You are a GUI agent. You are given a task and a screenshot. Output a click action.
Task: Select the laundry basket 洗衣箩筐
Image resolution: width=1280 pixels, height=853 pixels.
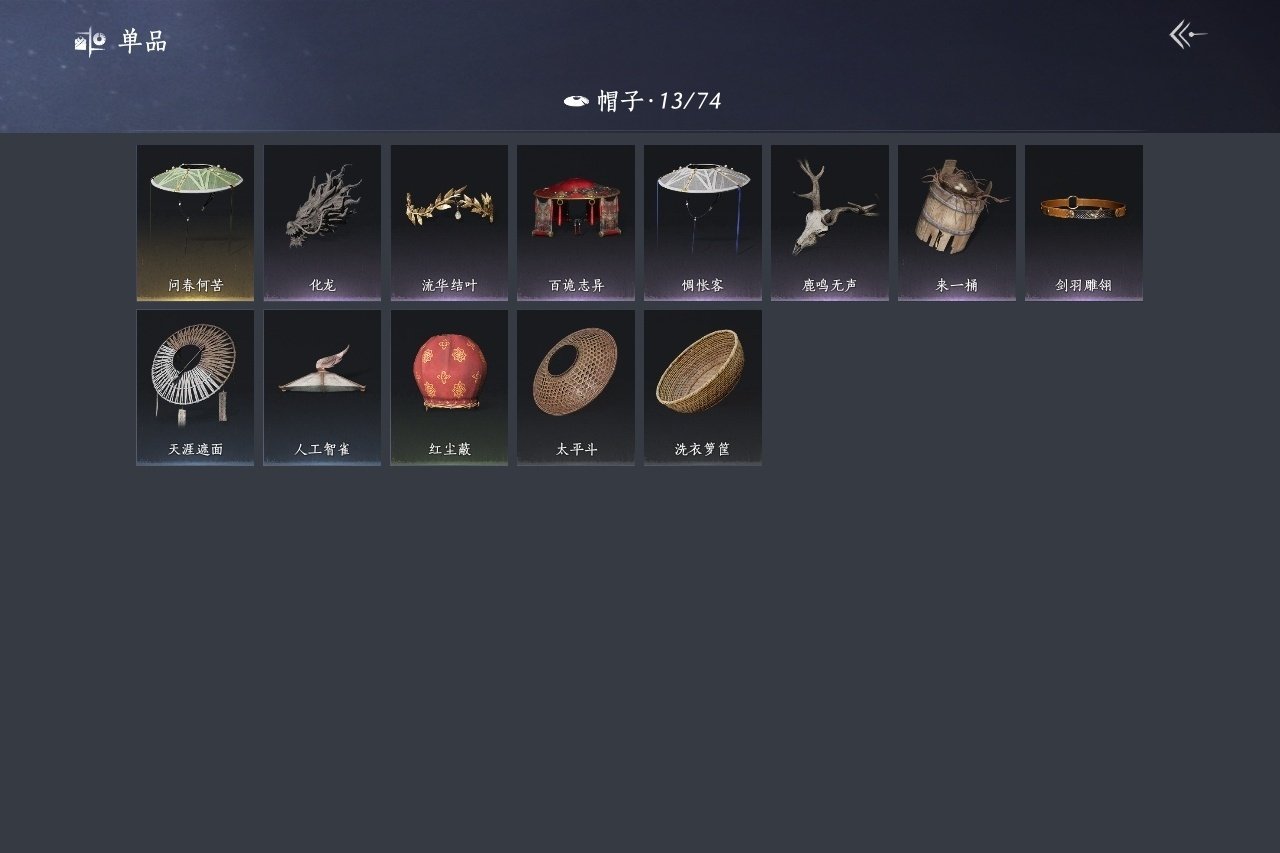pyautogui.click(x=703, y=388)
